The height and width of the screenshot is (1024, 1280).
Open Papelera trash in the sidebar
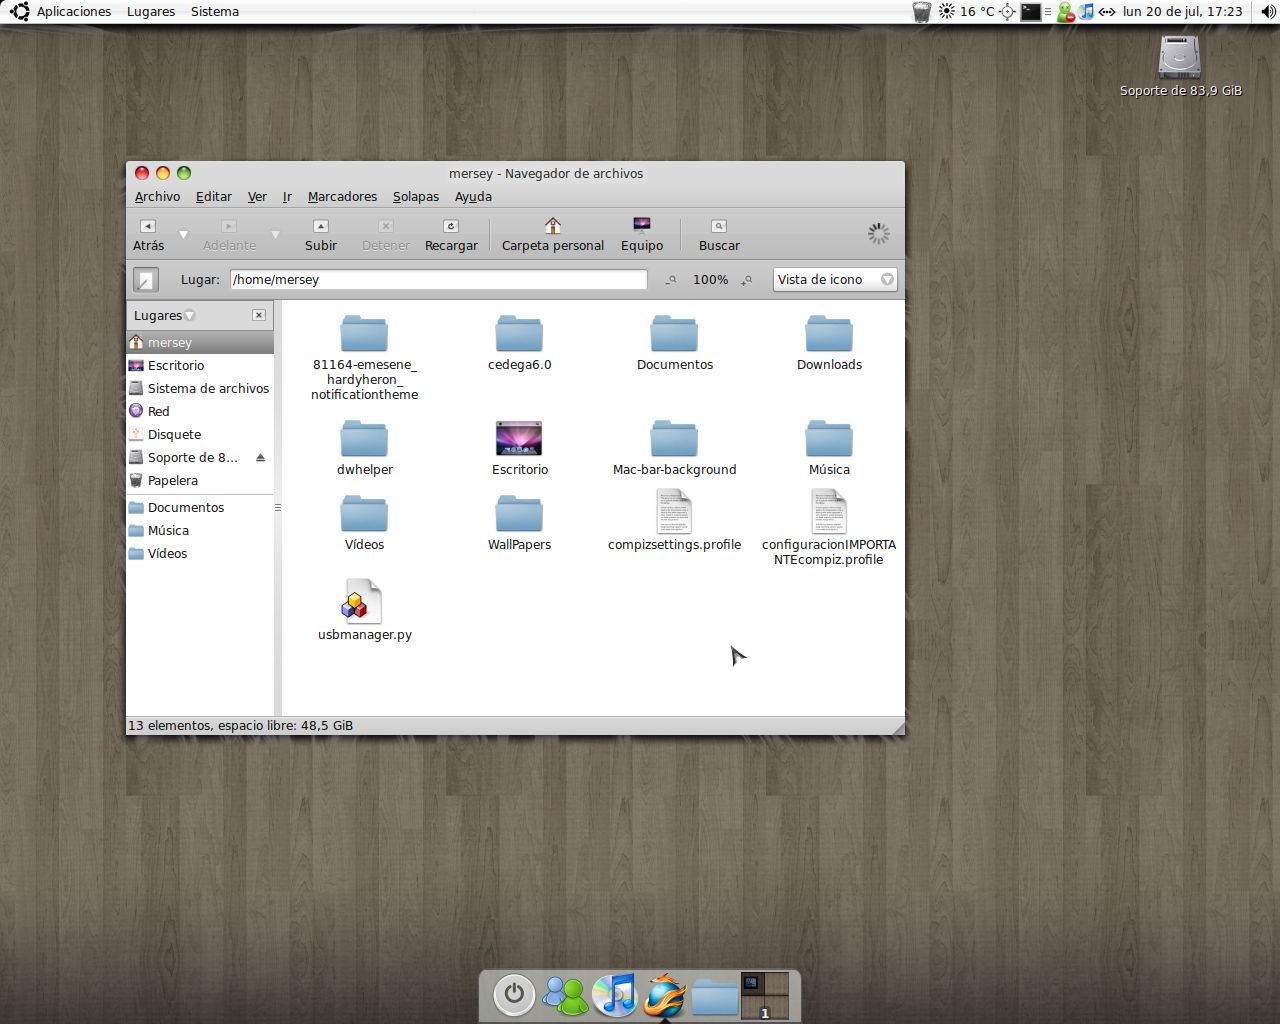coord(200,480)
